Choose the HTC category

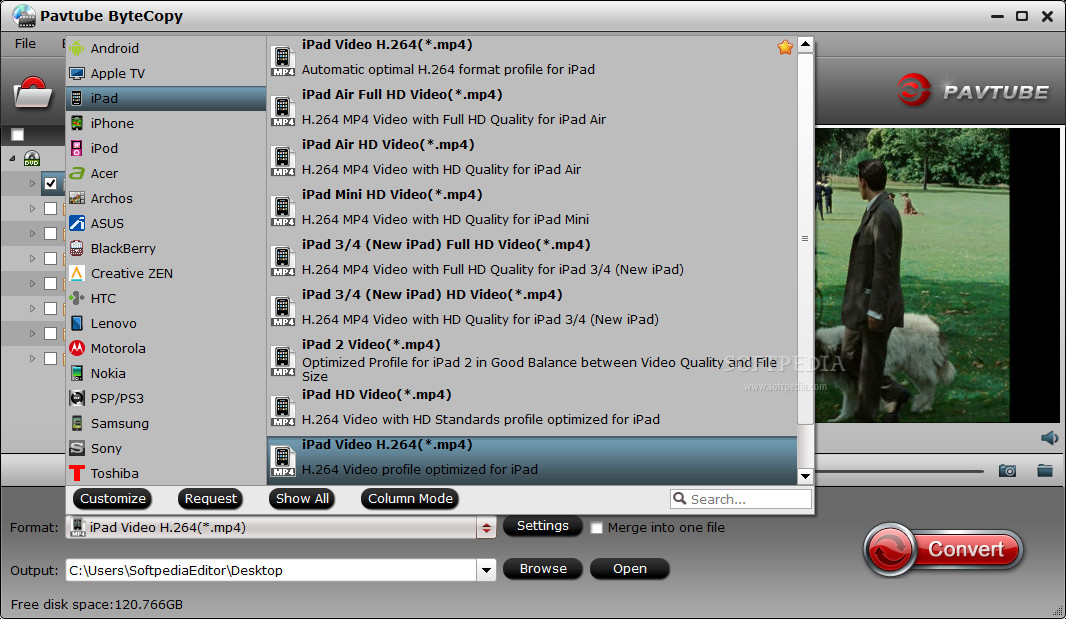click(x=166, y=299)
